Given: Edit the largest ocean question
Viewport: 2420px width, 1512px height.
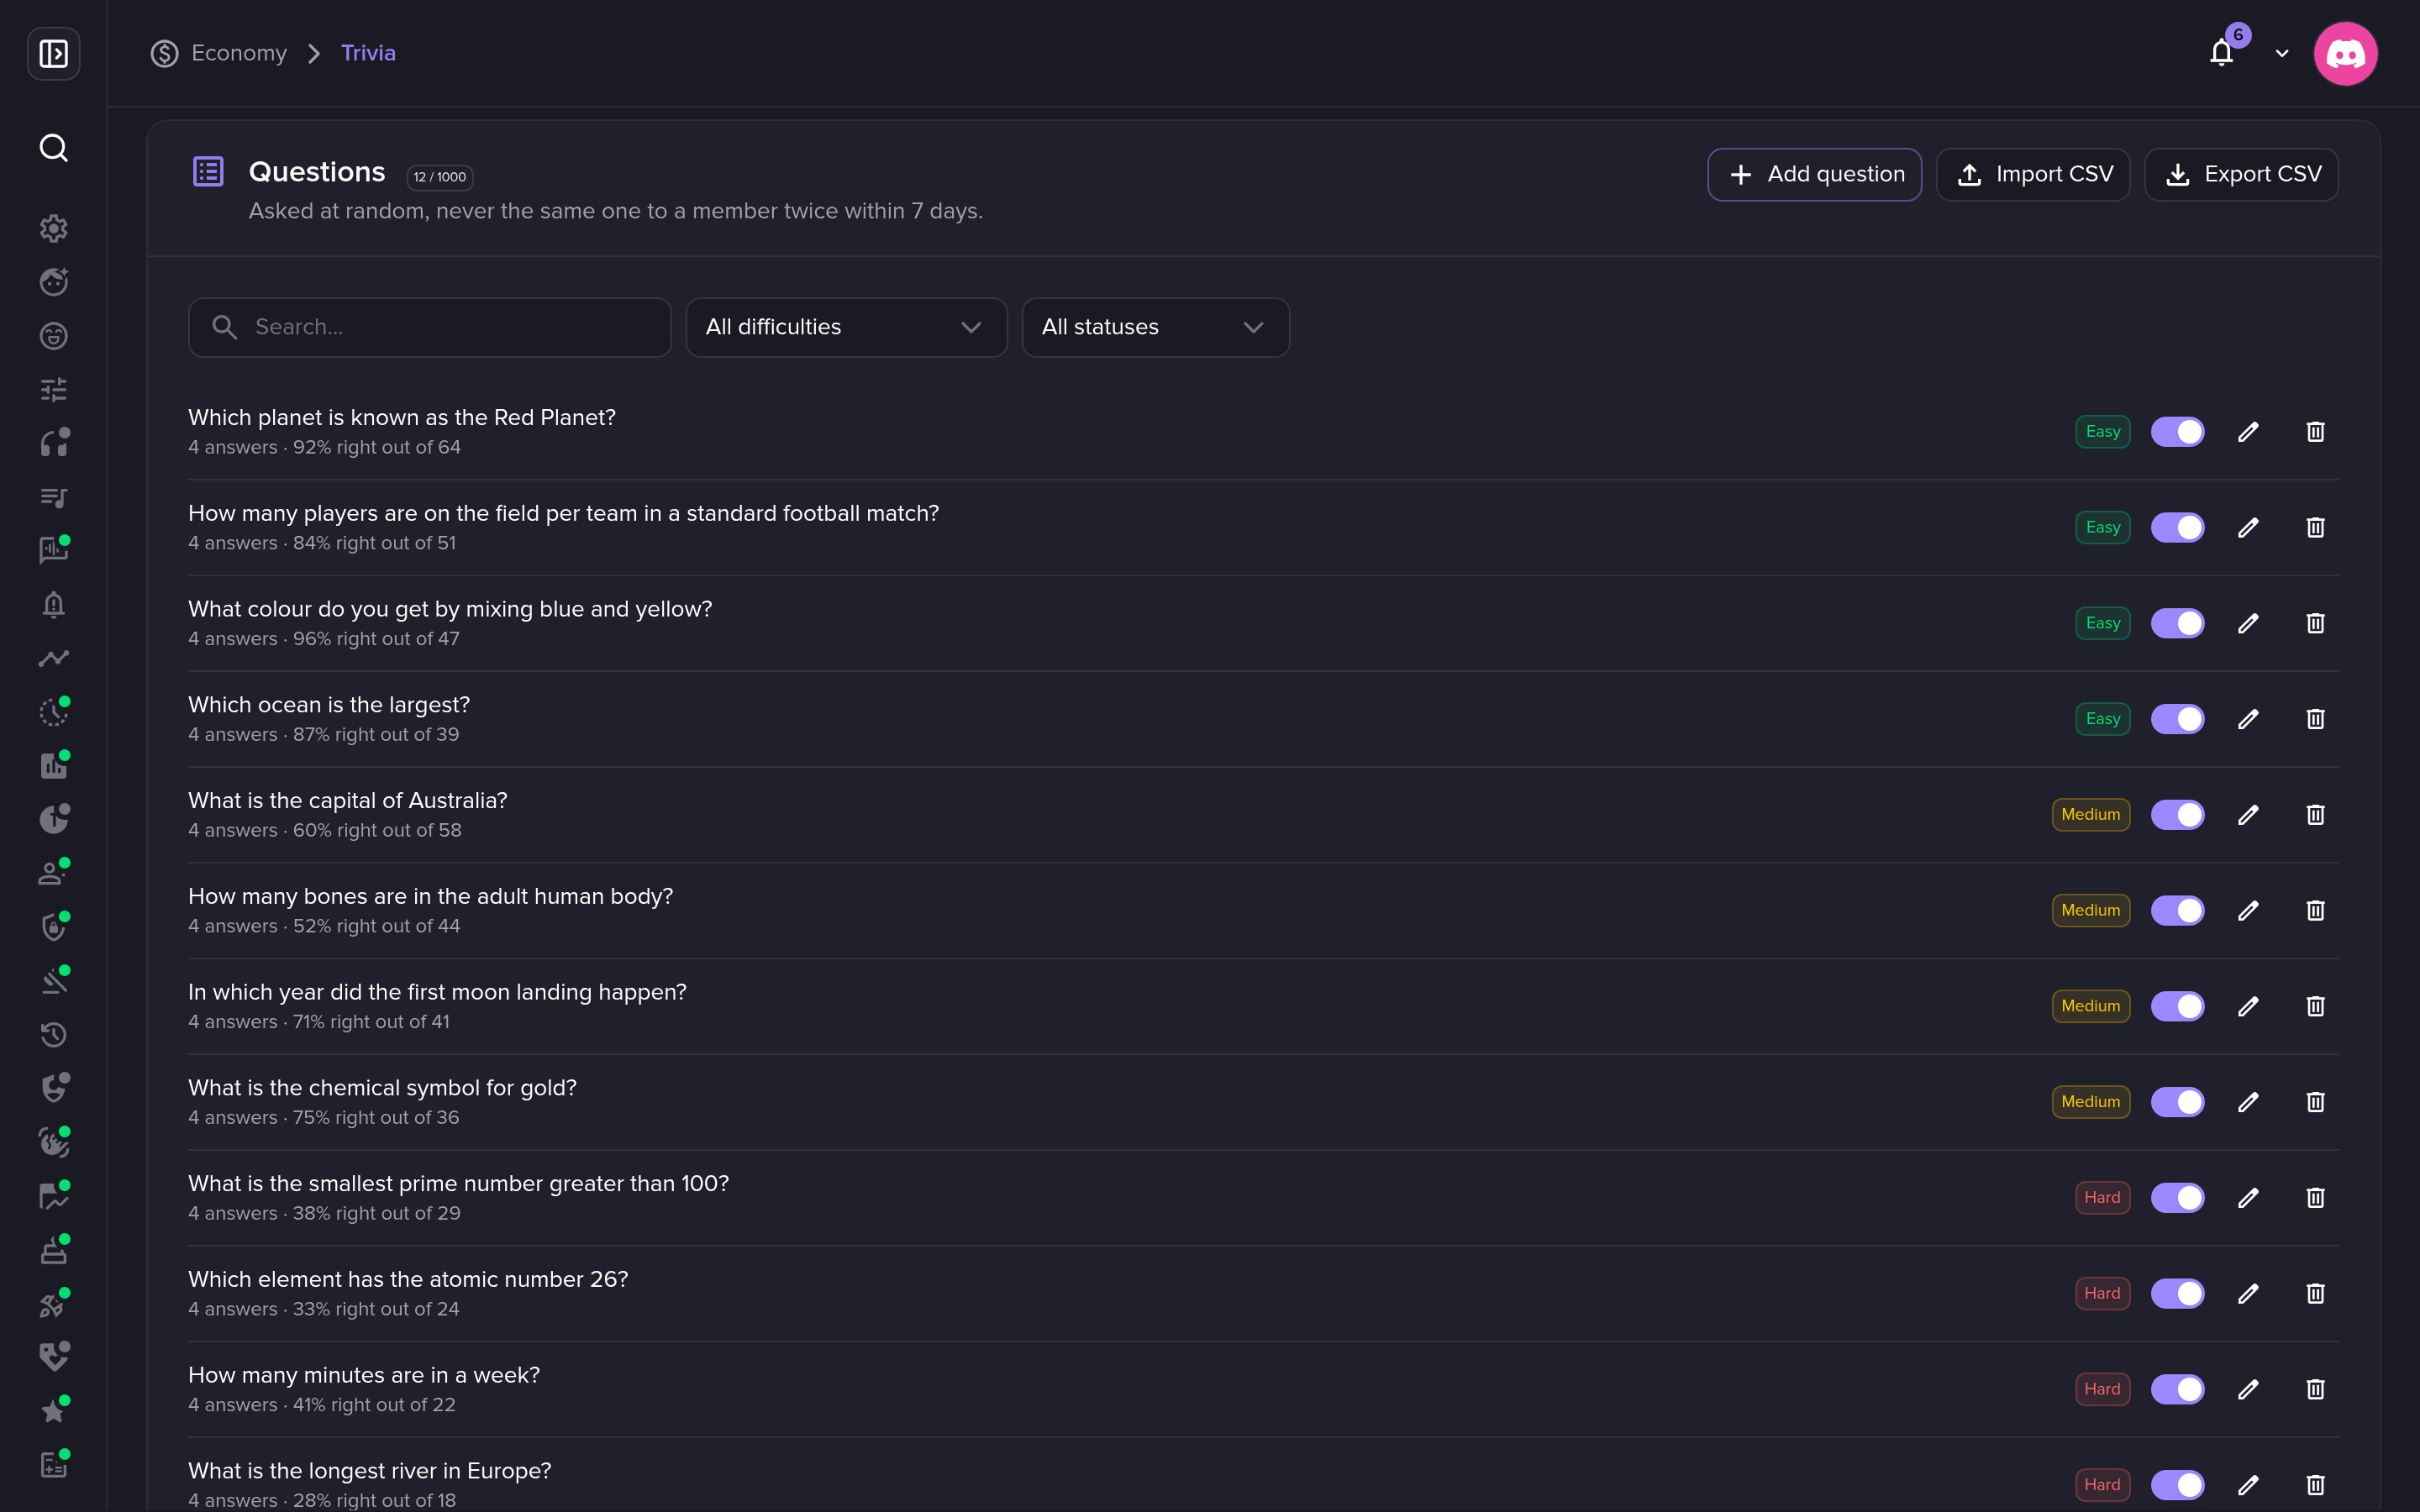Looking at the screenshot, I should click(x=2248, y=719).
